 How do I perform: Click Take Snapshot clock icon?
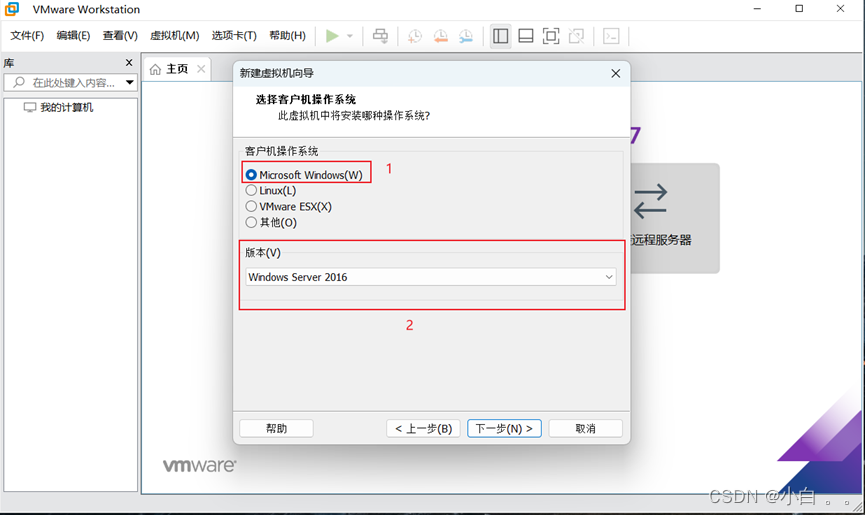pos(414,36)
